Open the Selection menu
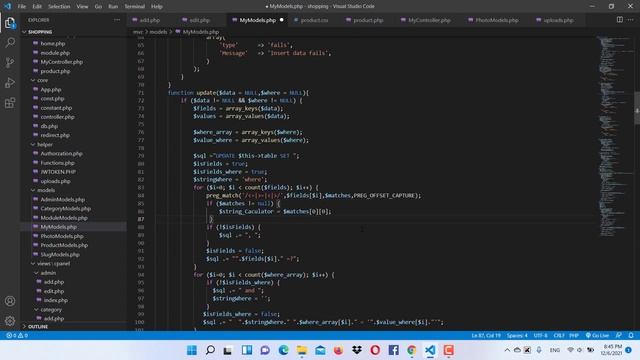 (x=59, y=7)
